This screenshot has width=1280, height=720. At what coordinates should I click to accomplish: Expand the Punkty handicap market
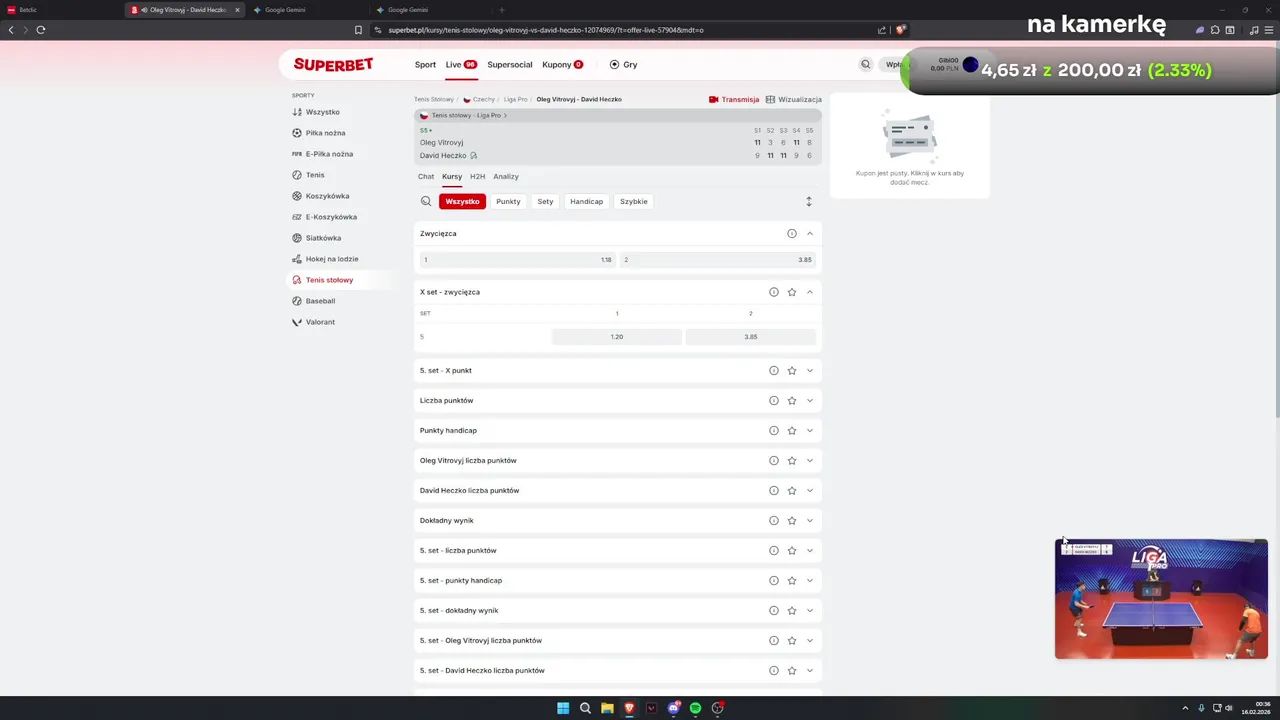pos(810,431)
